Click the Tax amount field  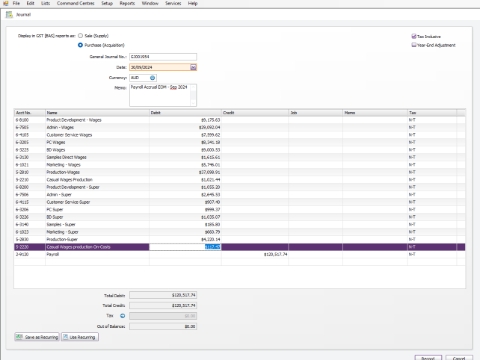pyautogui.click(x=163, y=316)
